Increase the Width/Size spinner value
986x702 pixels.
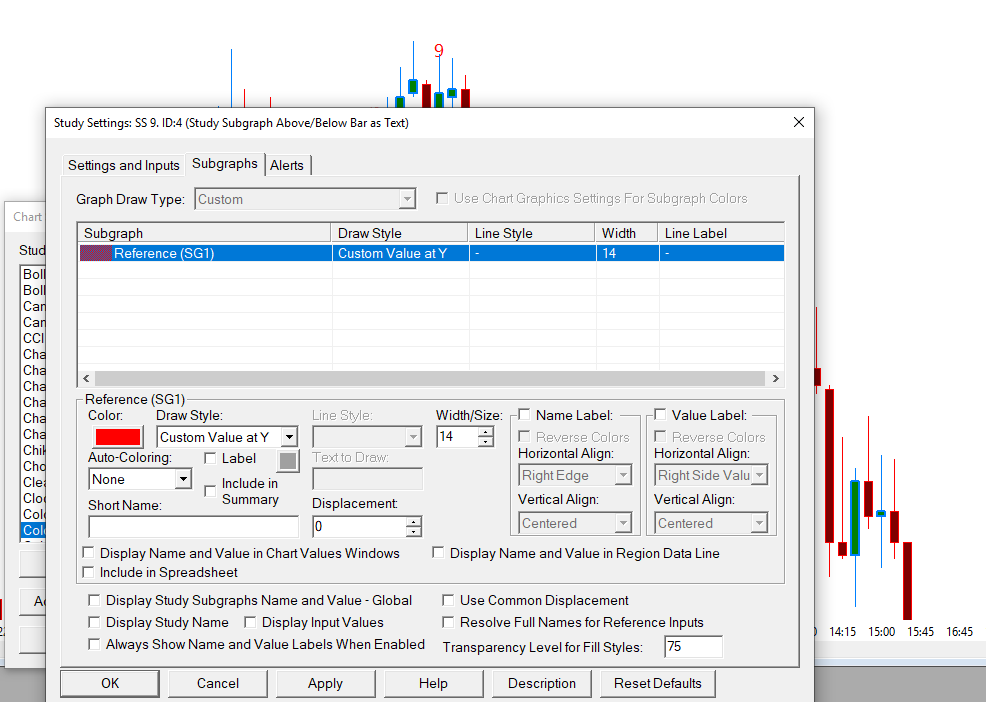[x=486, y=432]
